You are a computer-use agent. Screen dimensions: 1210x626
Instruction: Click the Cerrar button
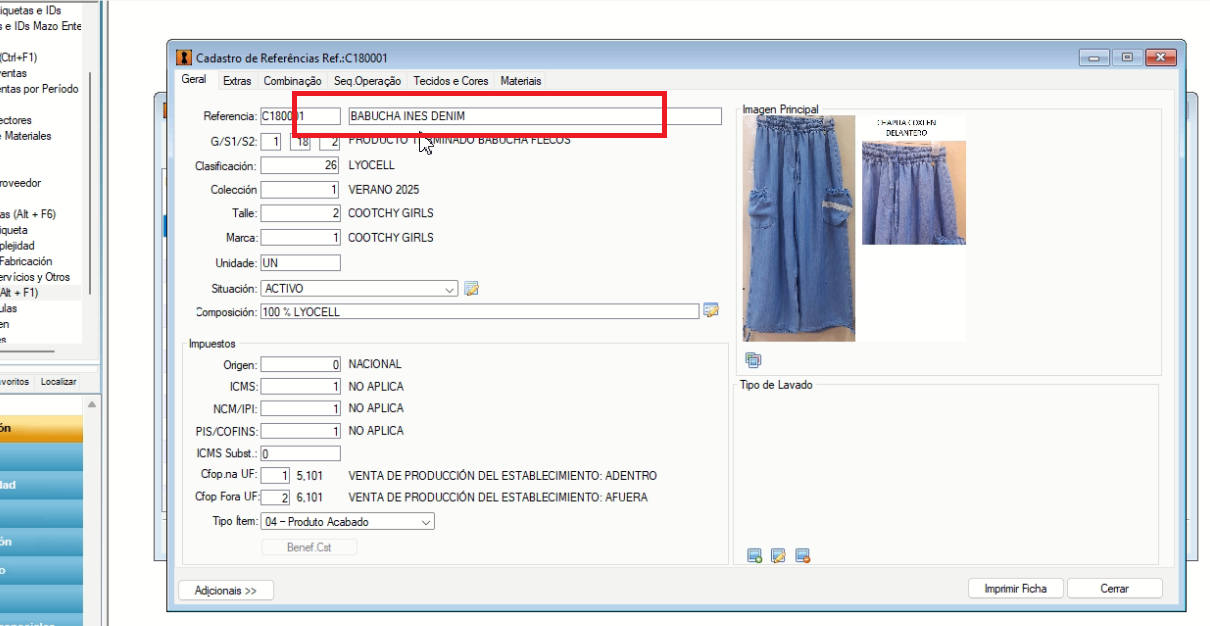point(1115,589)
